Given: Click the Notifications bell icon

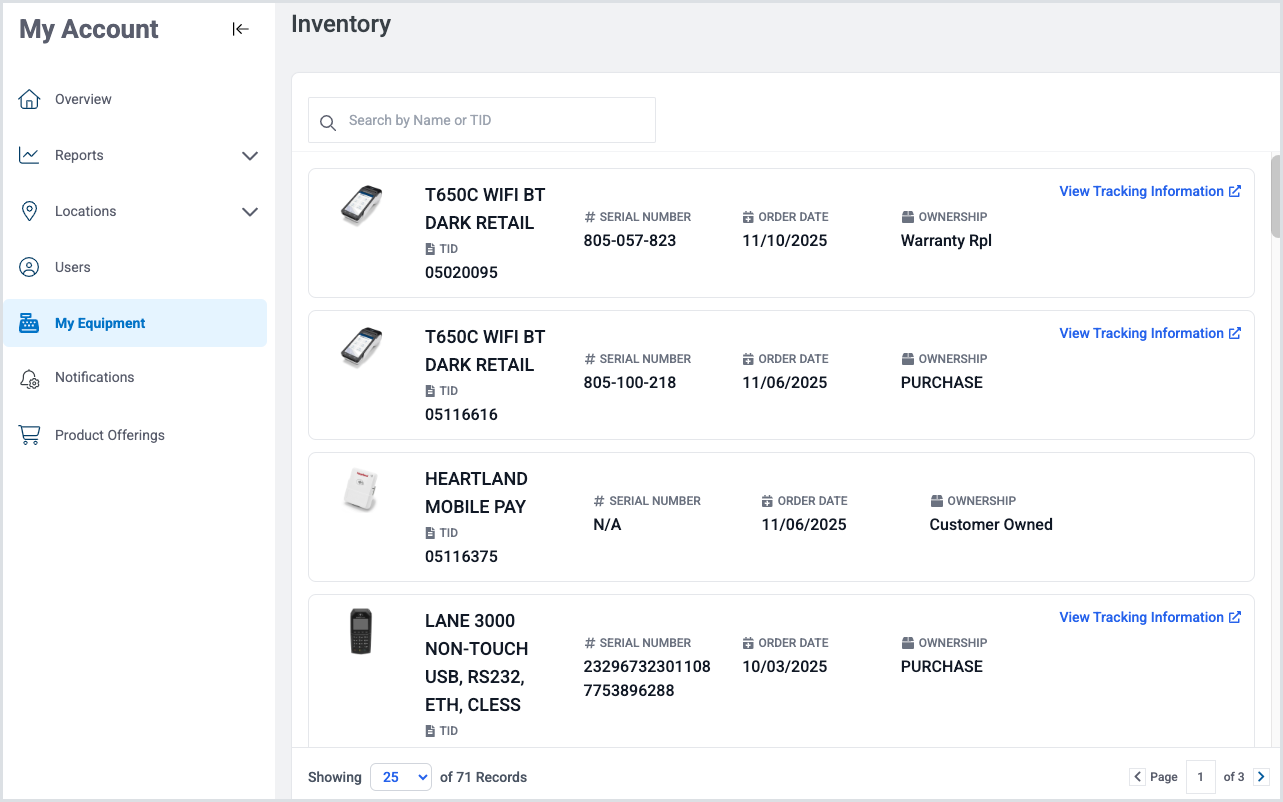Looking at the screenshot, I should tap(30, 379).
